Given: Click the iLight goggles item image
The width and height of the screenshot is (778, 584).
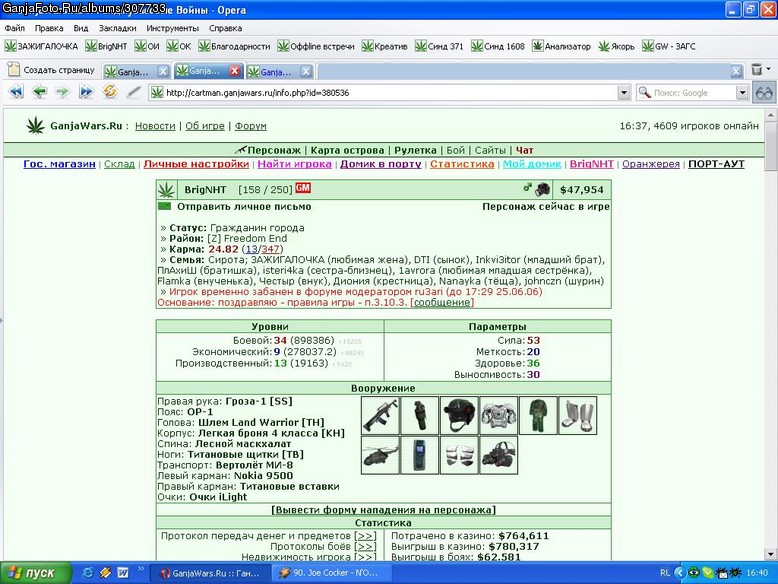Looking at the screenshot, I should tap(499, 455).
